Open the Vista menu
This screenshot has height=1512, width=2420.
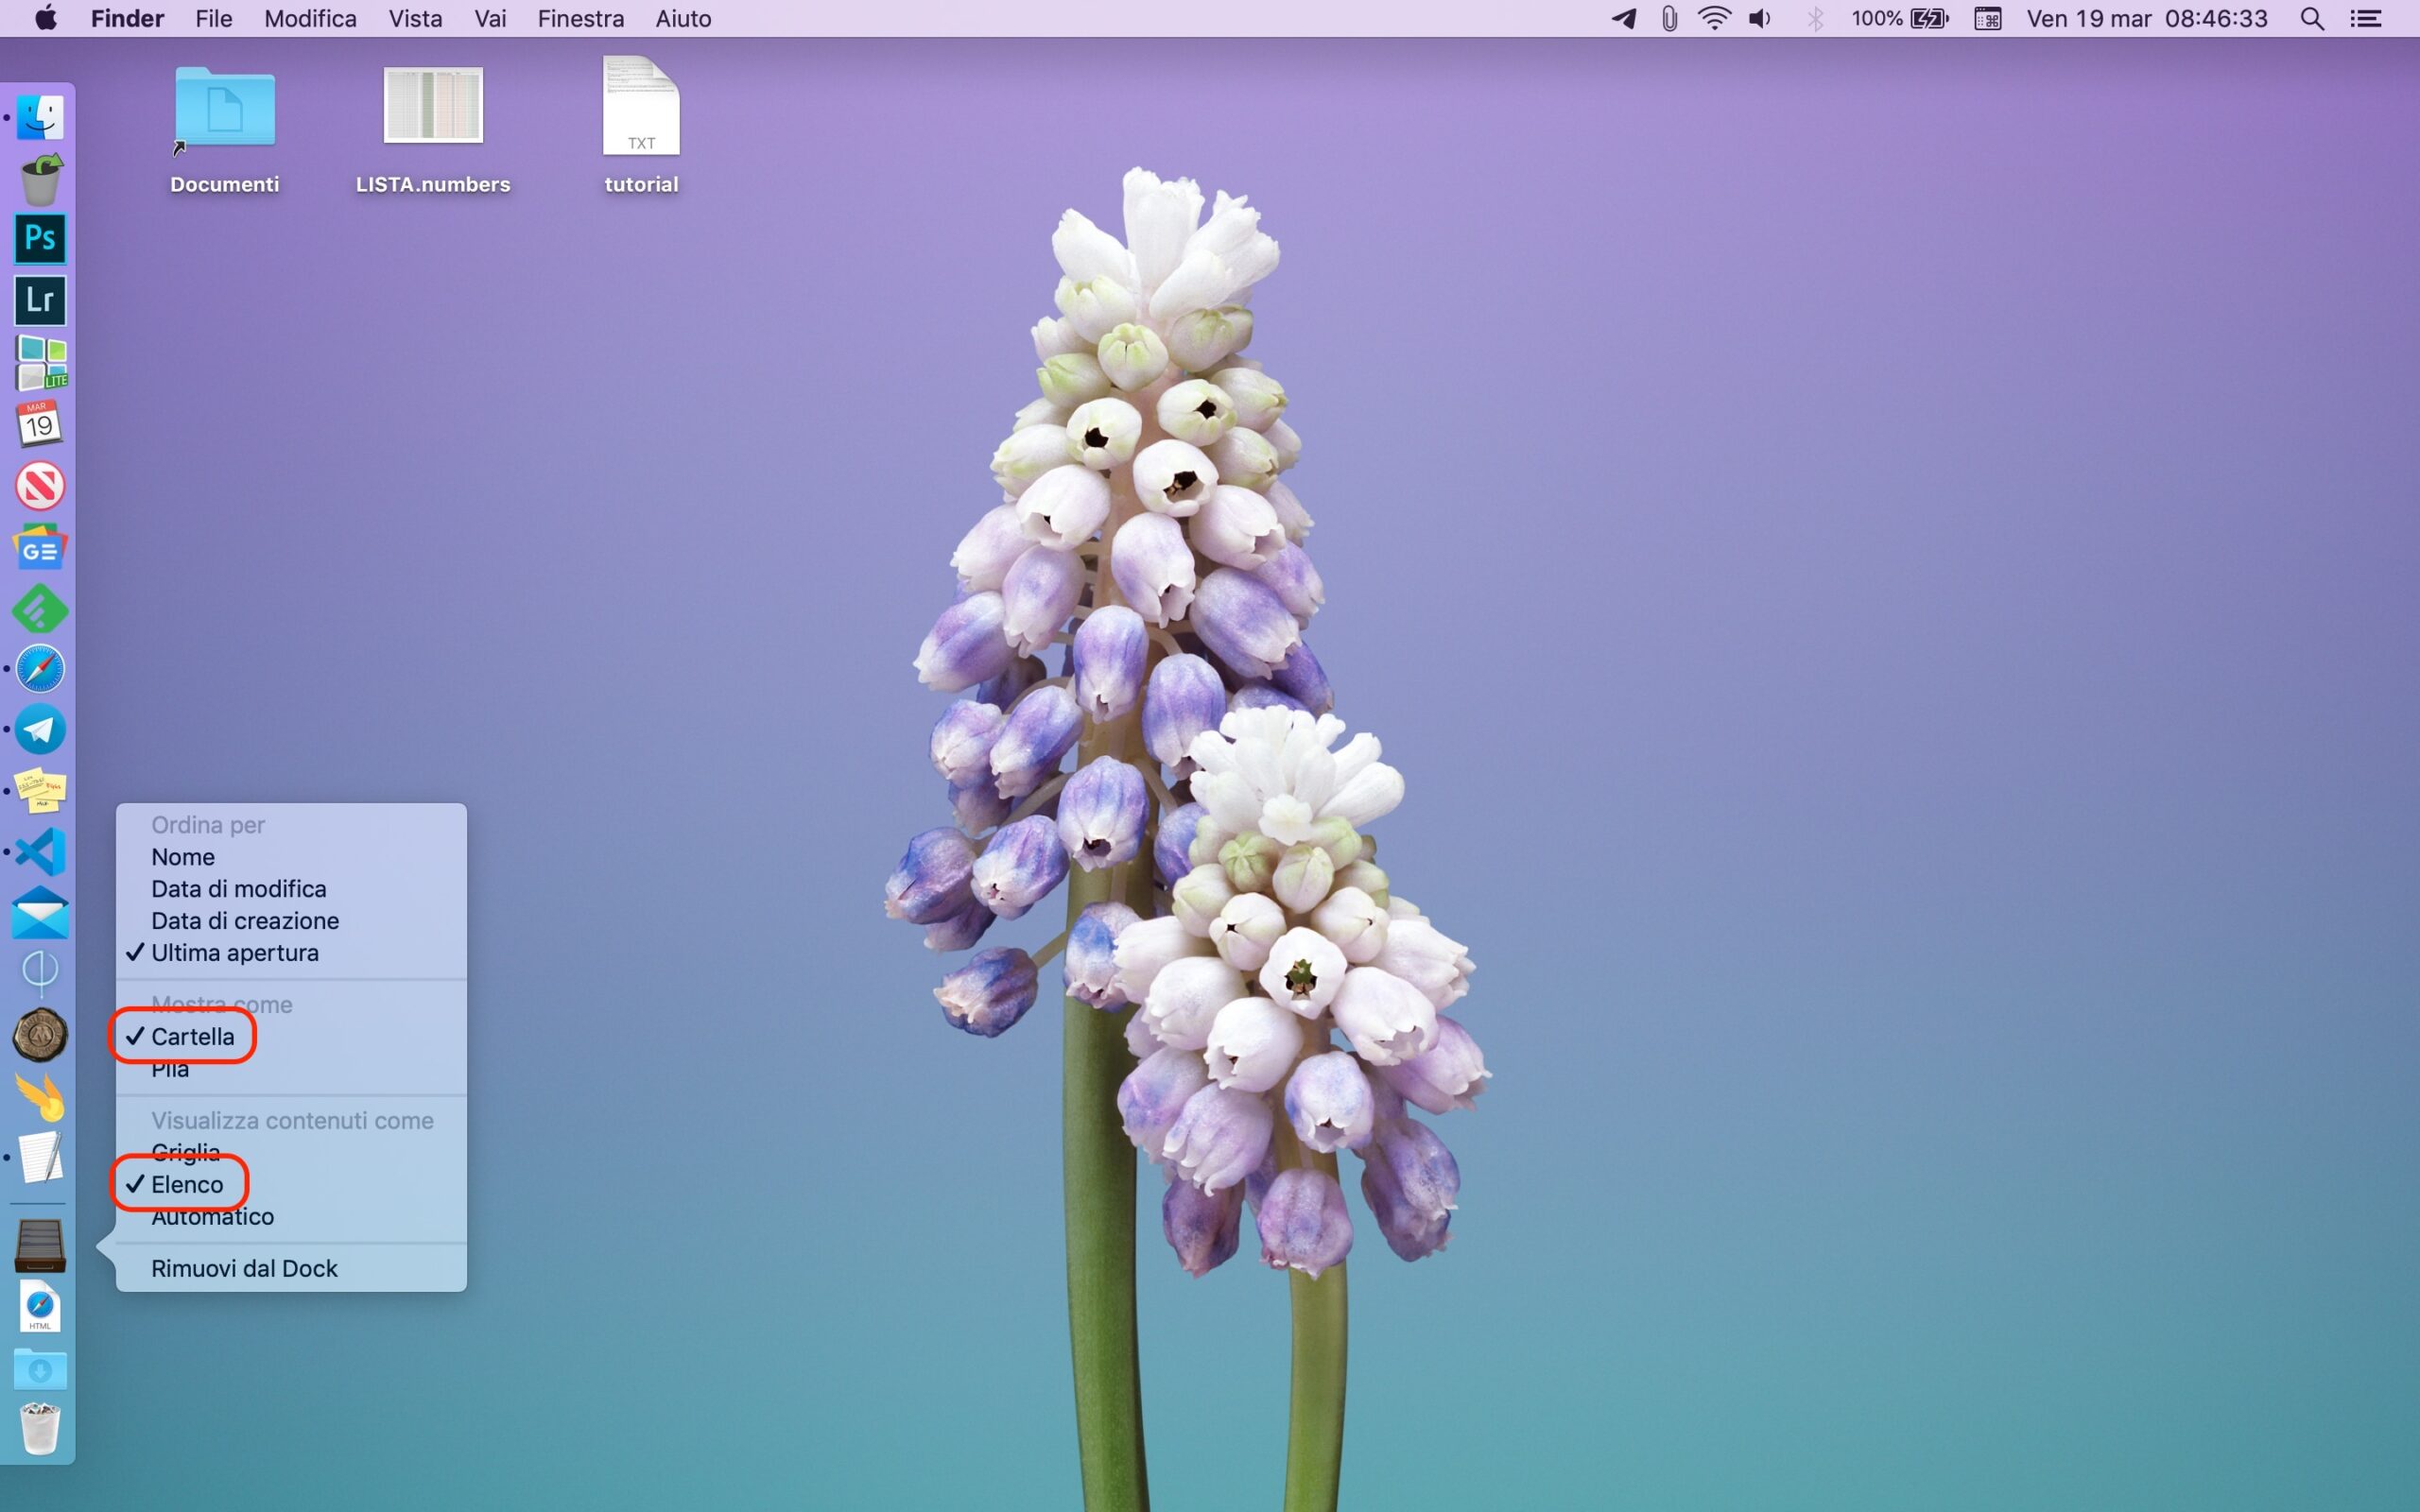click(x=415, y=19)
